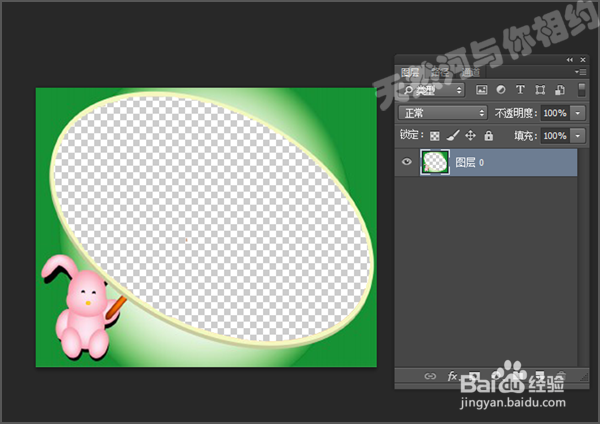Viewport: 600px width, 424px height.
Task: Open the 类型 filter kind dropdown
Action: (433, 90)
